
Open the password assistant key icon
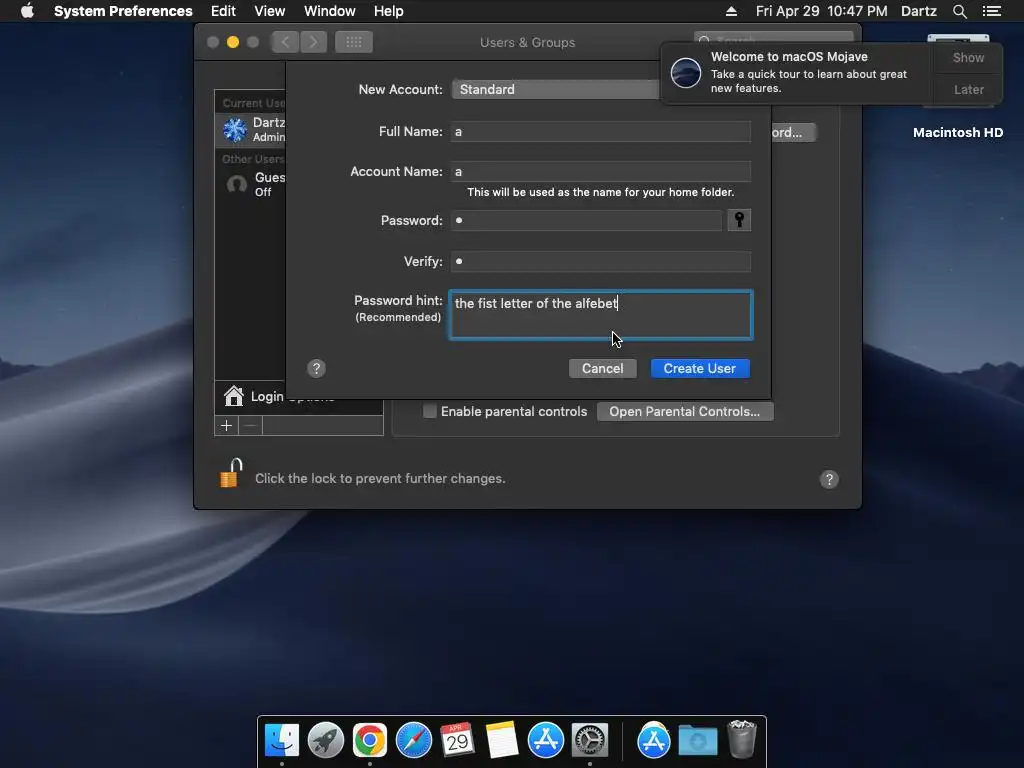pos(739,220)
